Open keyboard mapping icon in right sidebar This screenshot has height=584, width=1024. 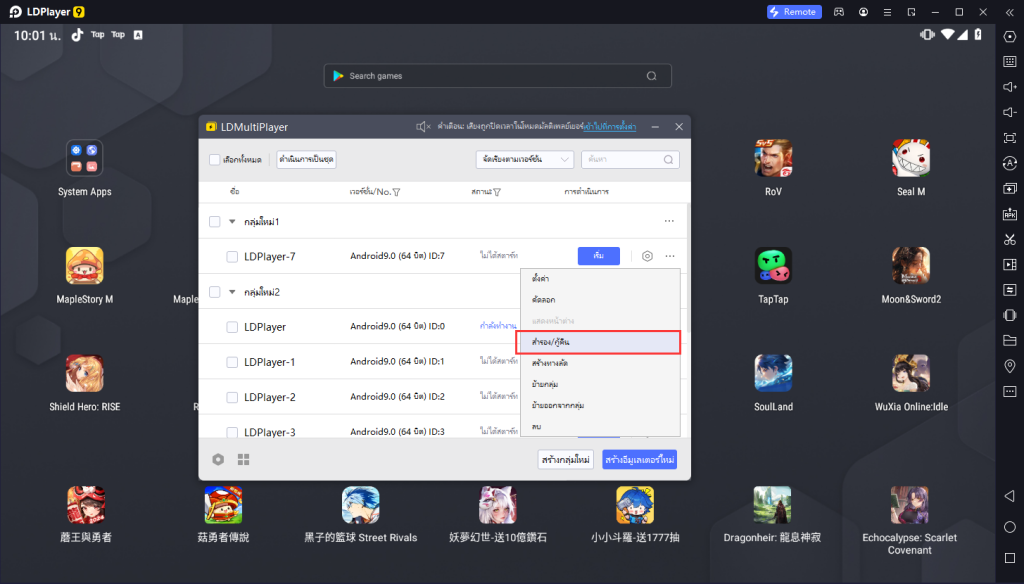1010,61
